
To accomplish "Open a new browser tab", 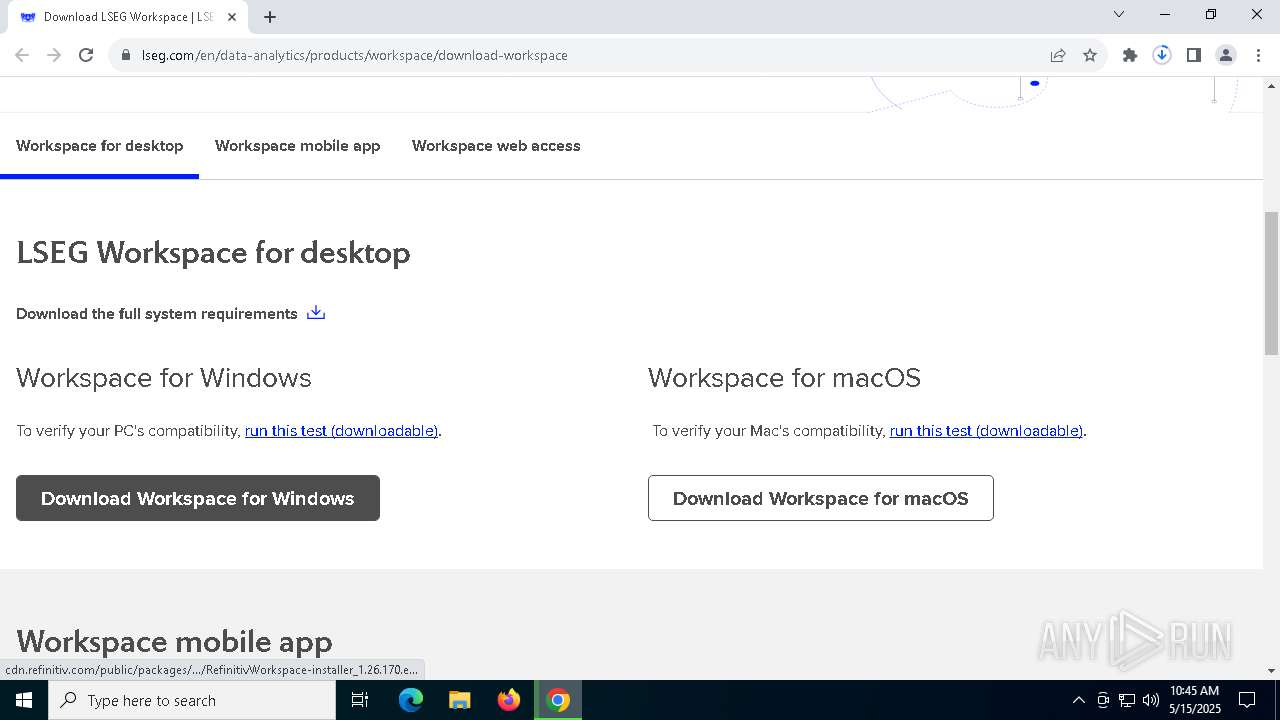I will (270, 17).
